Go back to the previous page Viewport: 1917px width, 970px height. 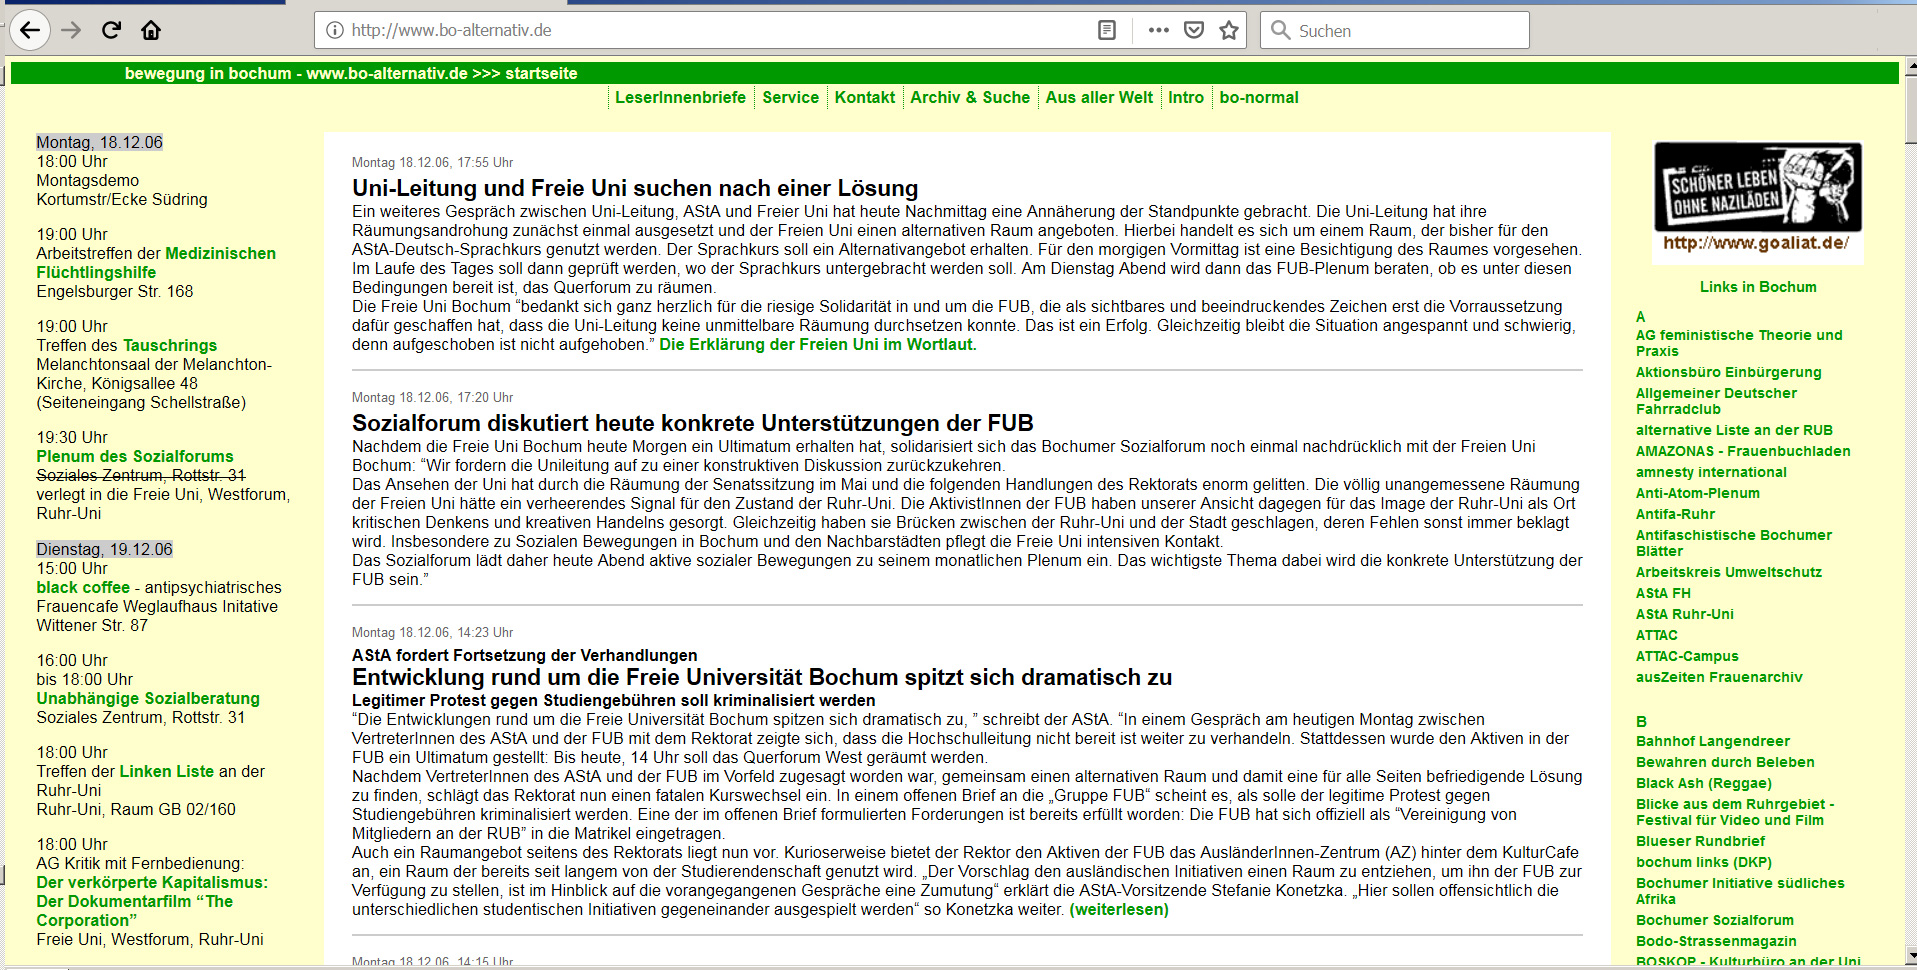coord(30,30)
